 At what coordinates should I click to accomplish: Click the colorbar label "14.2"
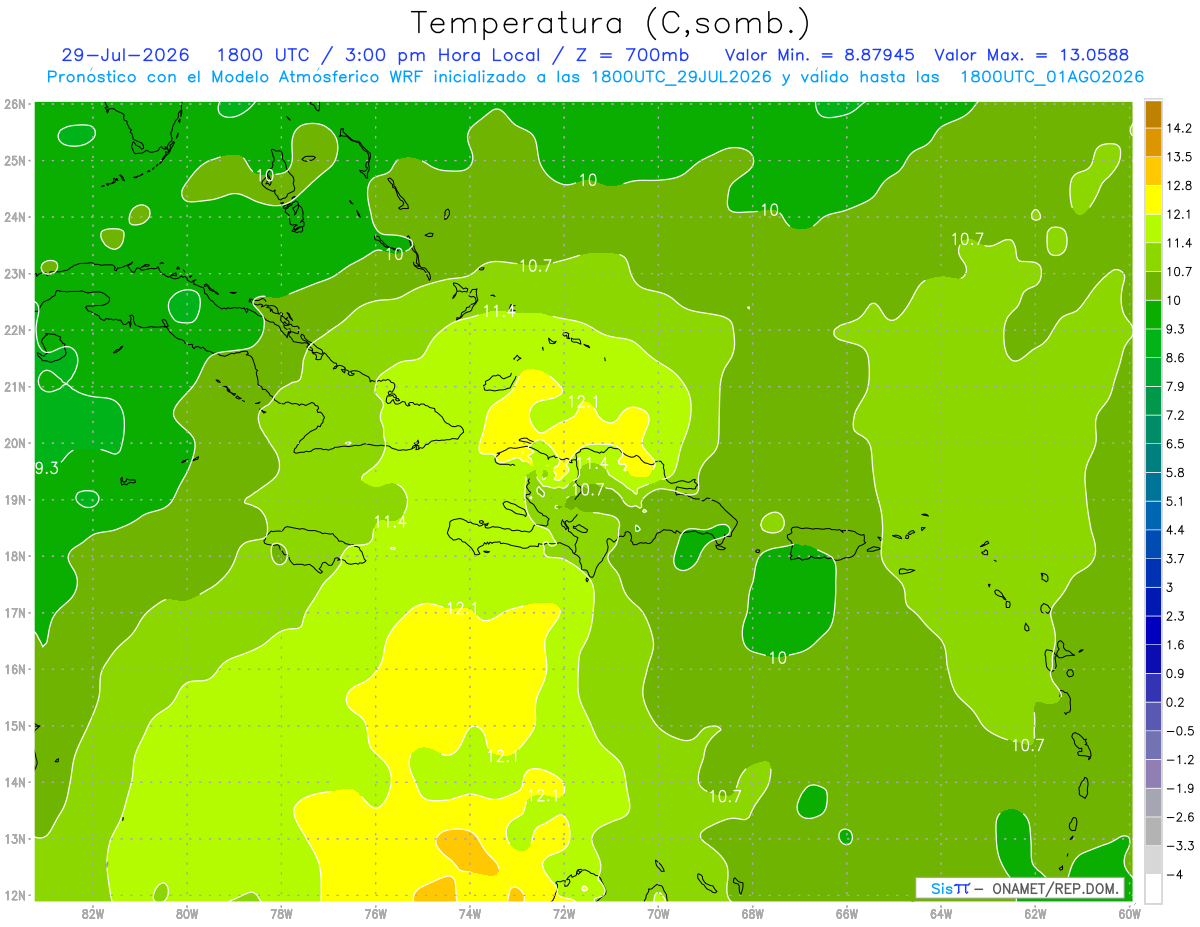(x=1178, y=128)
